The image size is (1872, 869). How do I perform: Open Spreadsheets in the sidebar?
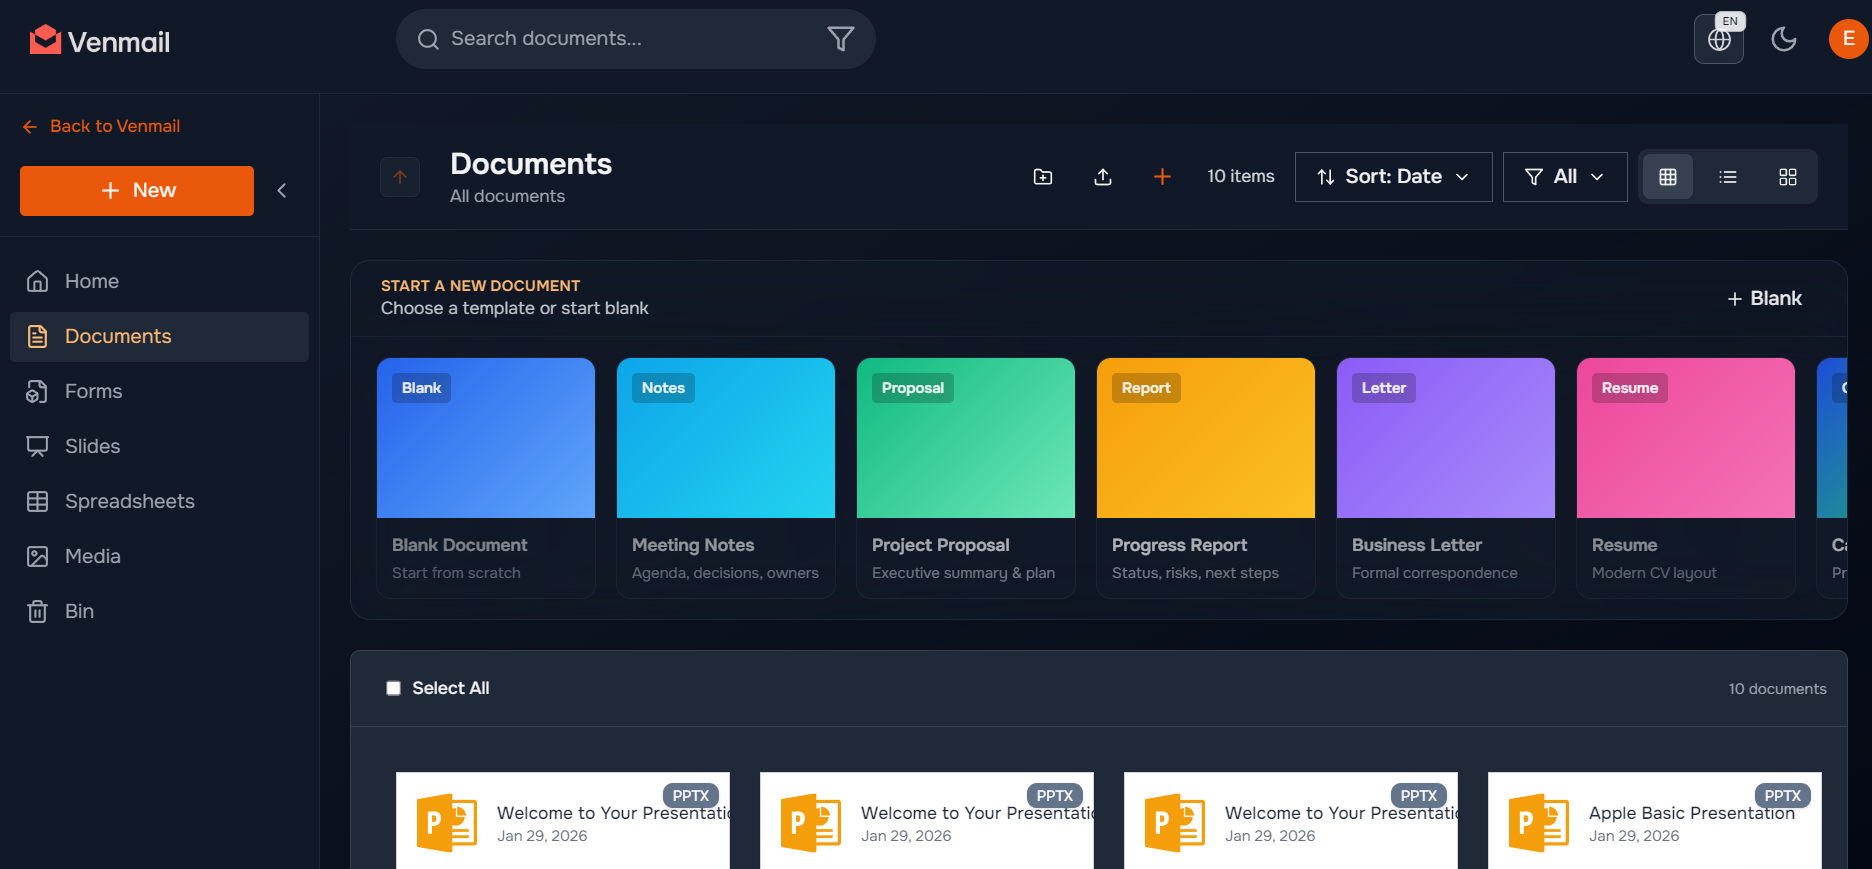click(129, 501)
